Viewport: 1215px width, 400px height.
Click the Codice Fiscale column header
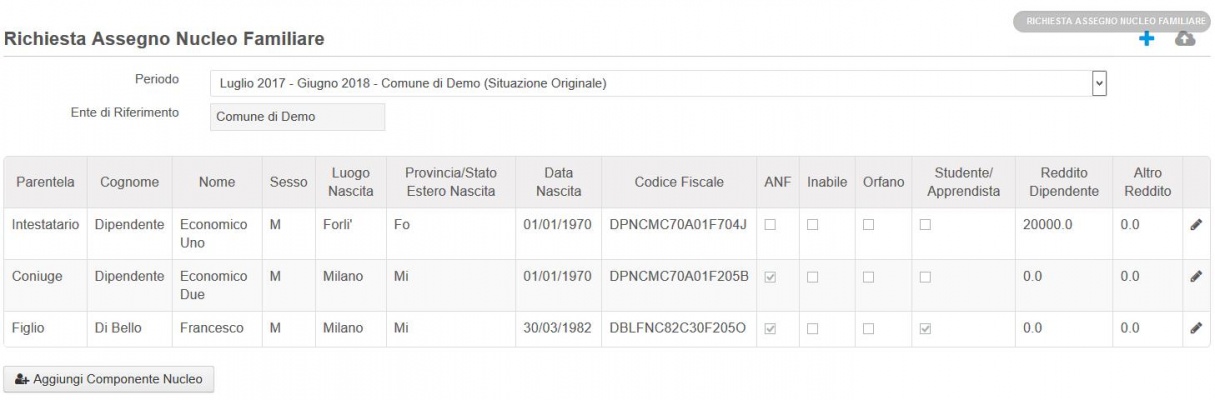tap(679, 181)
